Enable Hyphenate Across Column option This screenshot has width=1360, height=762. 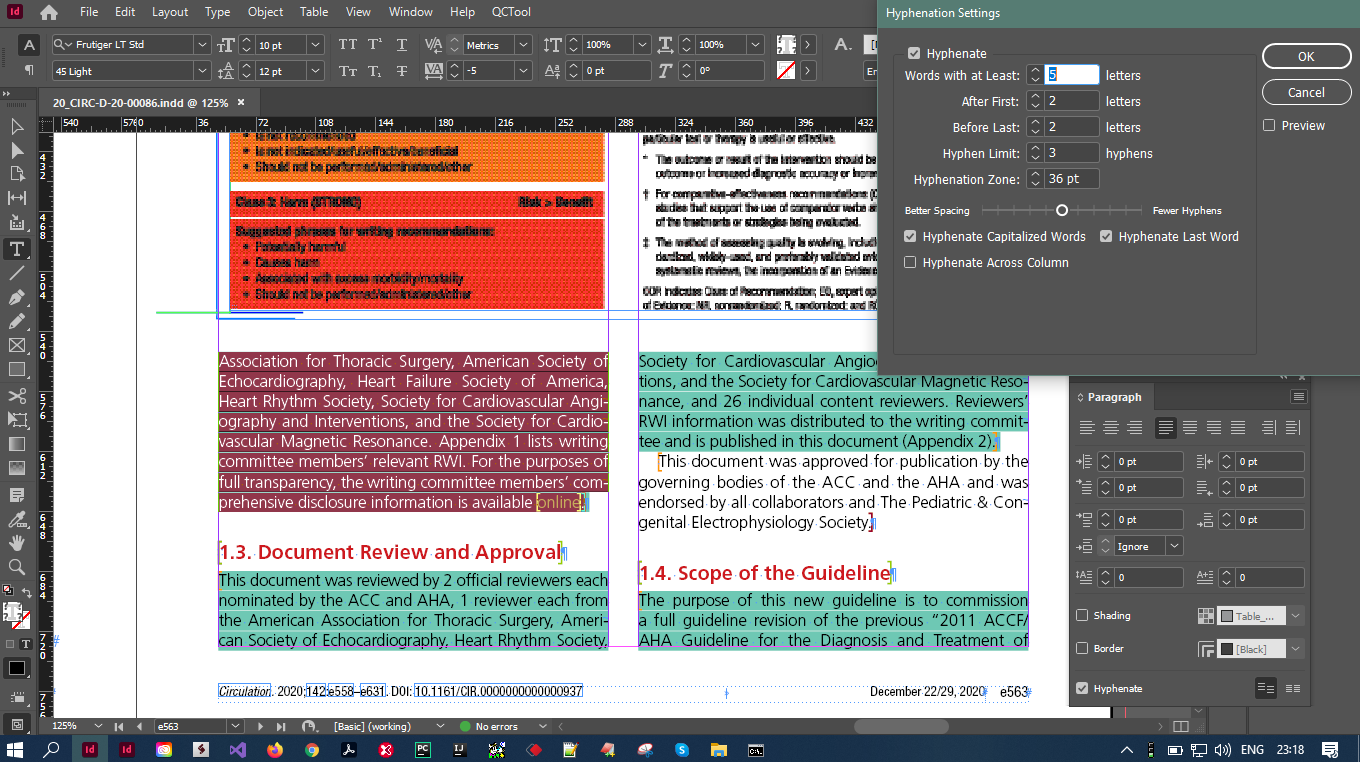click(x=910, y=263)
